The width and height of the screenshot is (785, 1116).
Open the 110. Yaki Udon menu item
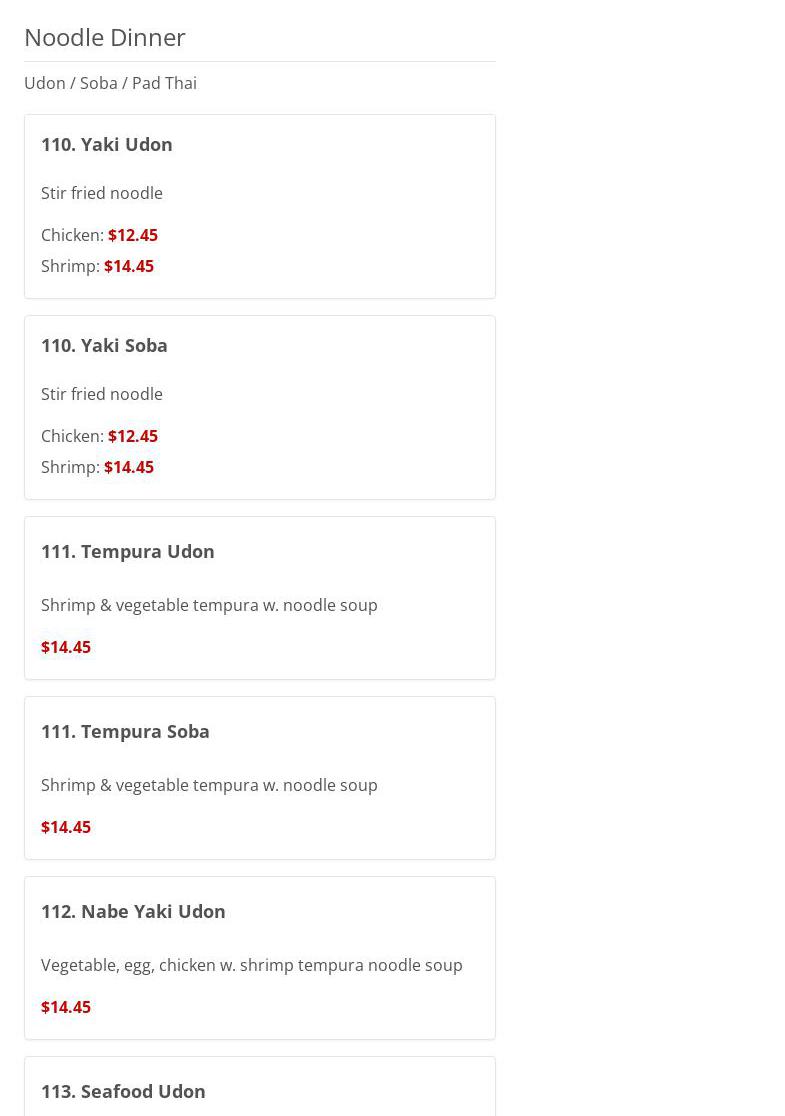[x=107, y=144]
